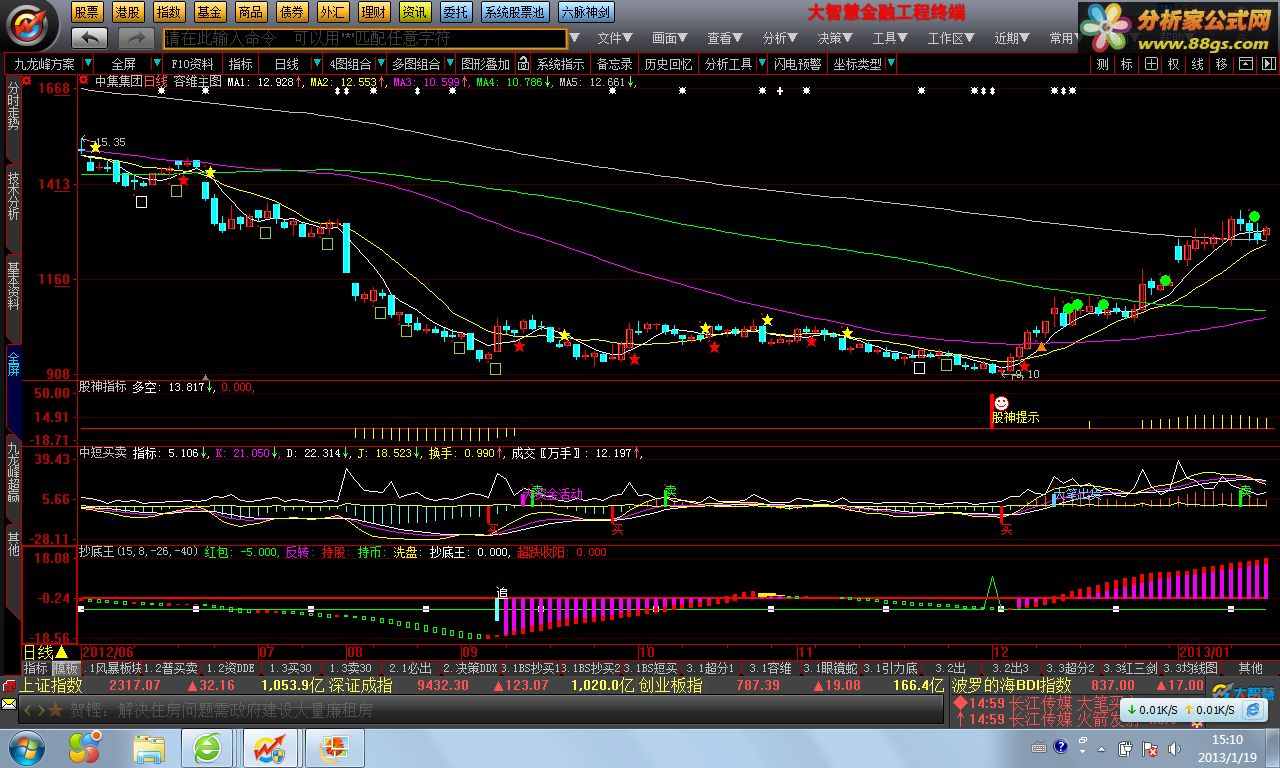Click the 委托 order button
The image size is (1280, 768).
tap(456, 12)
